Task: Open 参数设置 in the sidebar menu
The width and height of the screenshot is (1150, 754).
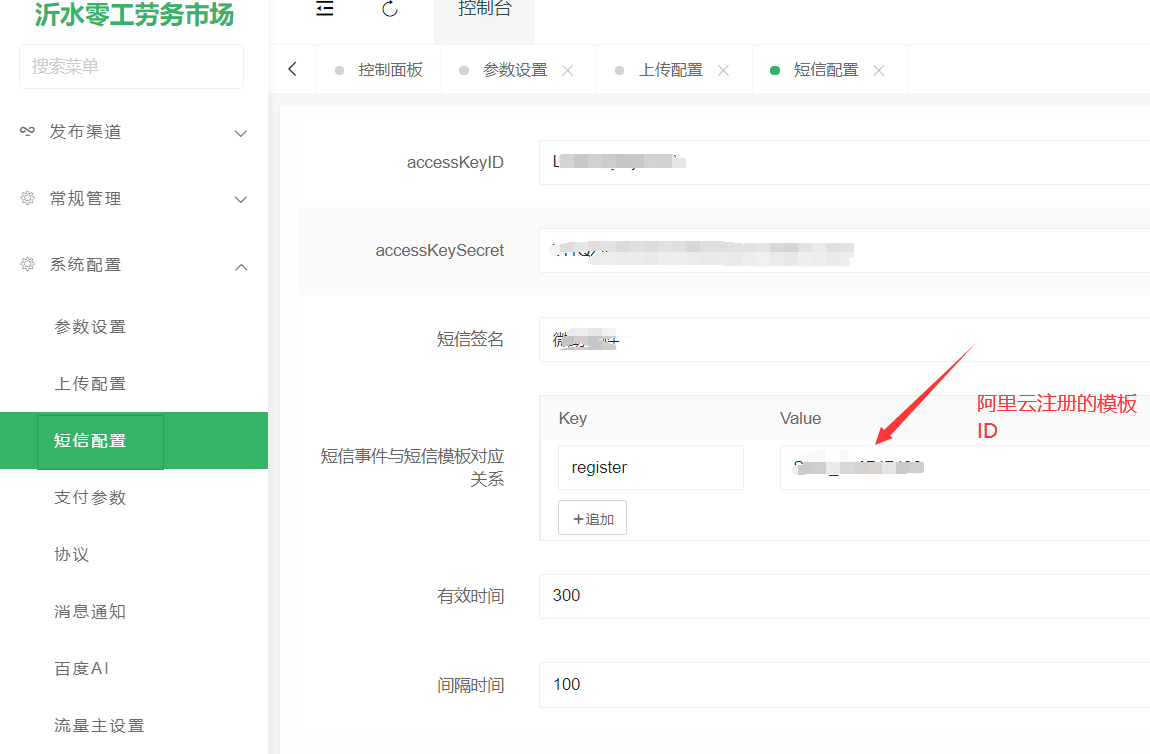Action: point(90,327)
